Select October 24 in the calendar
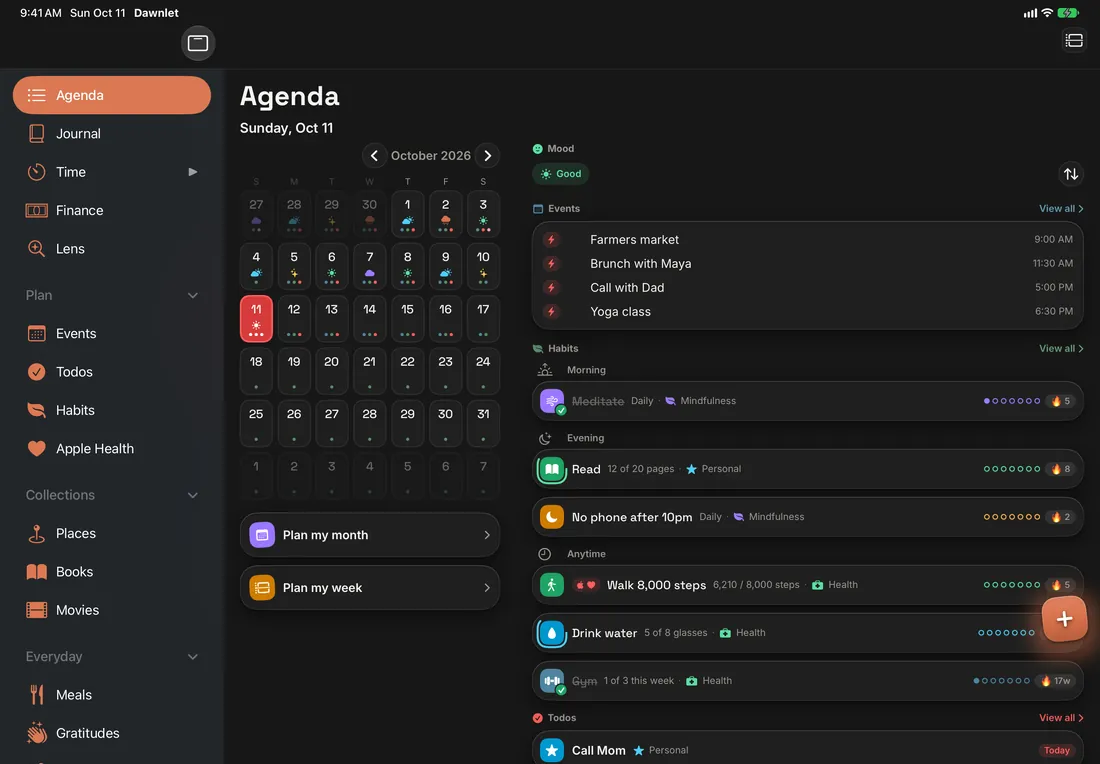 pyautogui.click(x=483, y=371)
